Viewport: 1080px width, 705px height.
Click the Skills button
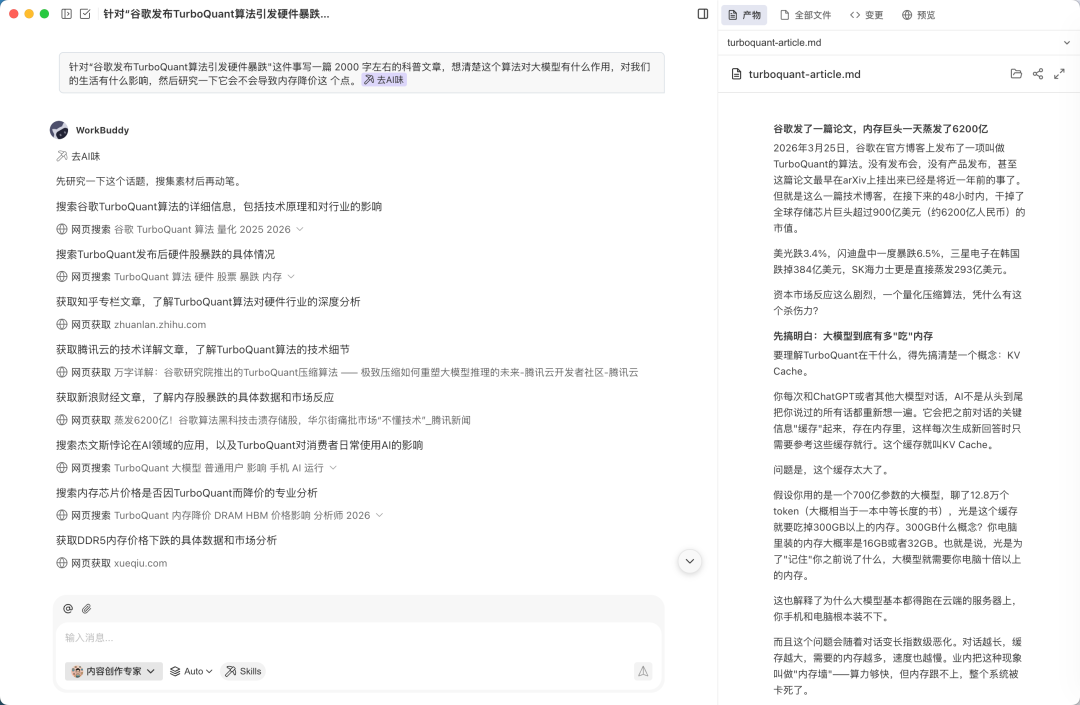[x=243, y=671]
